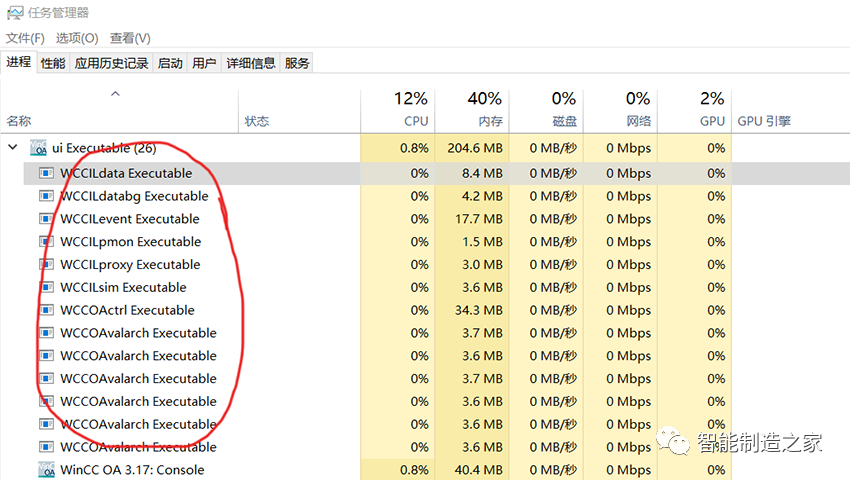The image size is (850, 480).
Task: Click the WinCC OA 3.17 Console icon
Action: (x=47, y=469)
